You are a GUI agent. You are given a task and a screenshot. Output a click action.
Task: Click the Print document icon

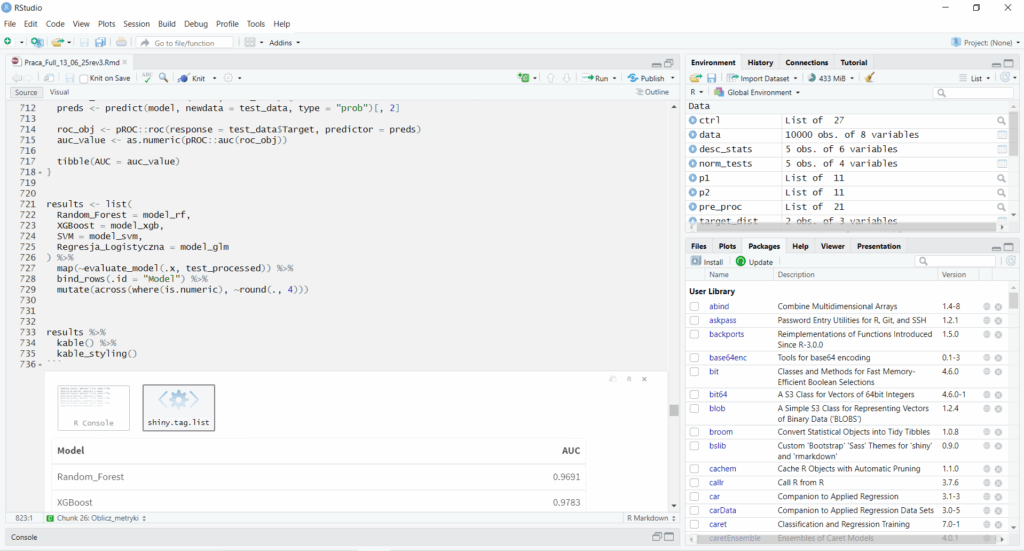click(121, 42)
